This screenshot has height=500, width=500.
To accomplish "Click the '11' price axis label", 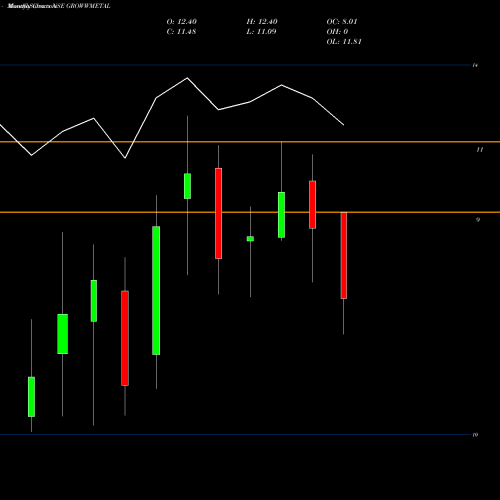I will [480, 150].
